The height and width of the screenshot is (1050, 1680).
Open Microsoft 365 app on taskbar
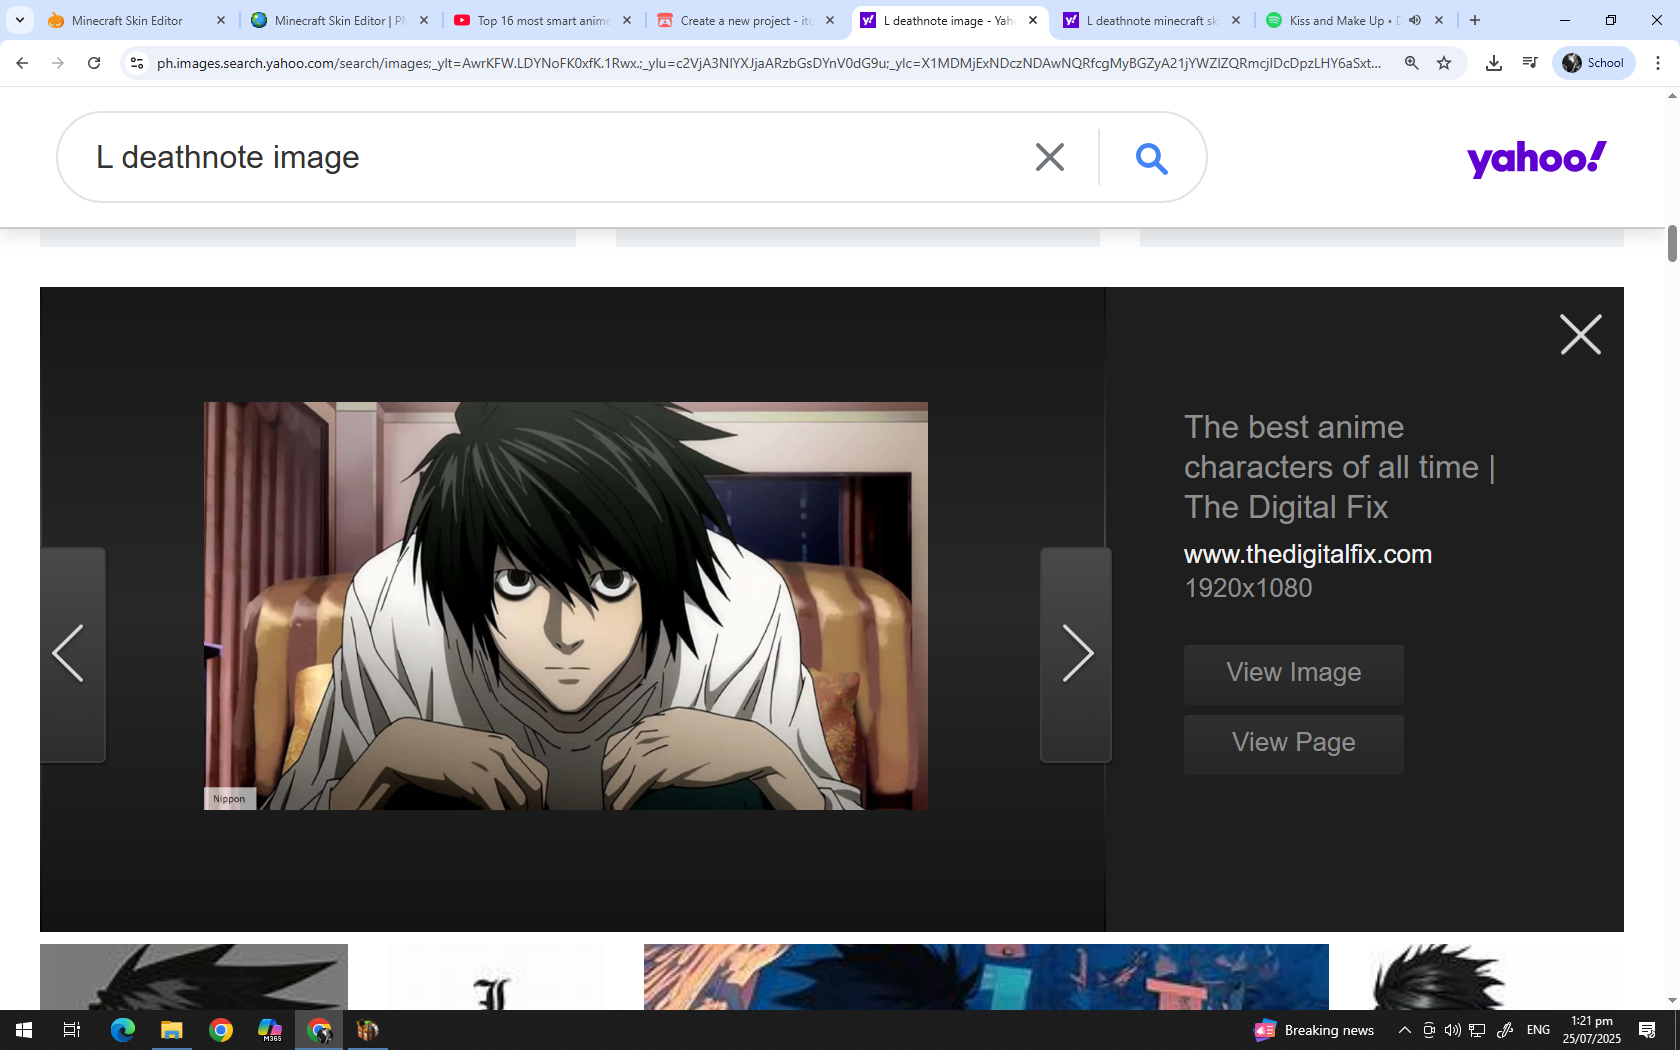point(270,1030)
